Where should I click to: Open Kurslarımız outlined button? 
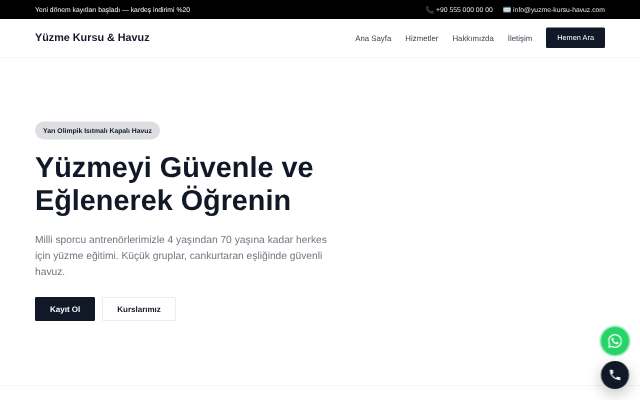(139, 309)
